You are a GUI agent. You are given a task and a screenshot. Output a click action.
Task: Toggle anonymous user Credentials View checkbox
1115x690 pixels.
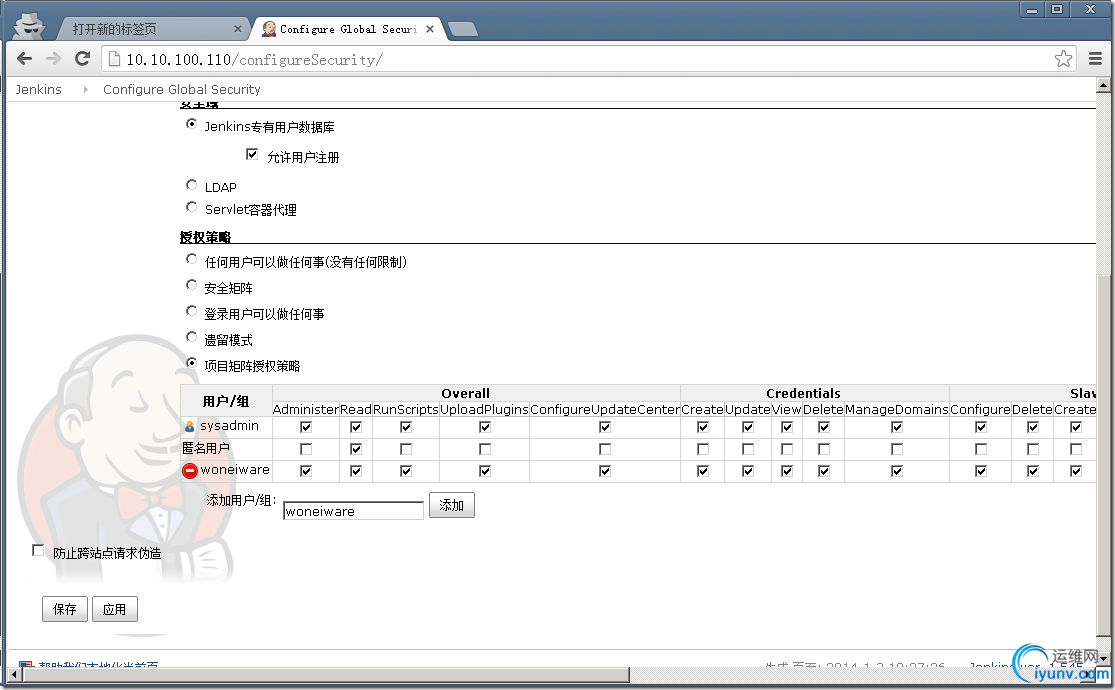(x=786, y=449)
